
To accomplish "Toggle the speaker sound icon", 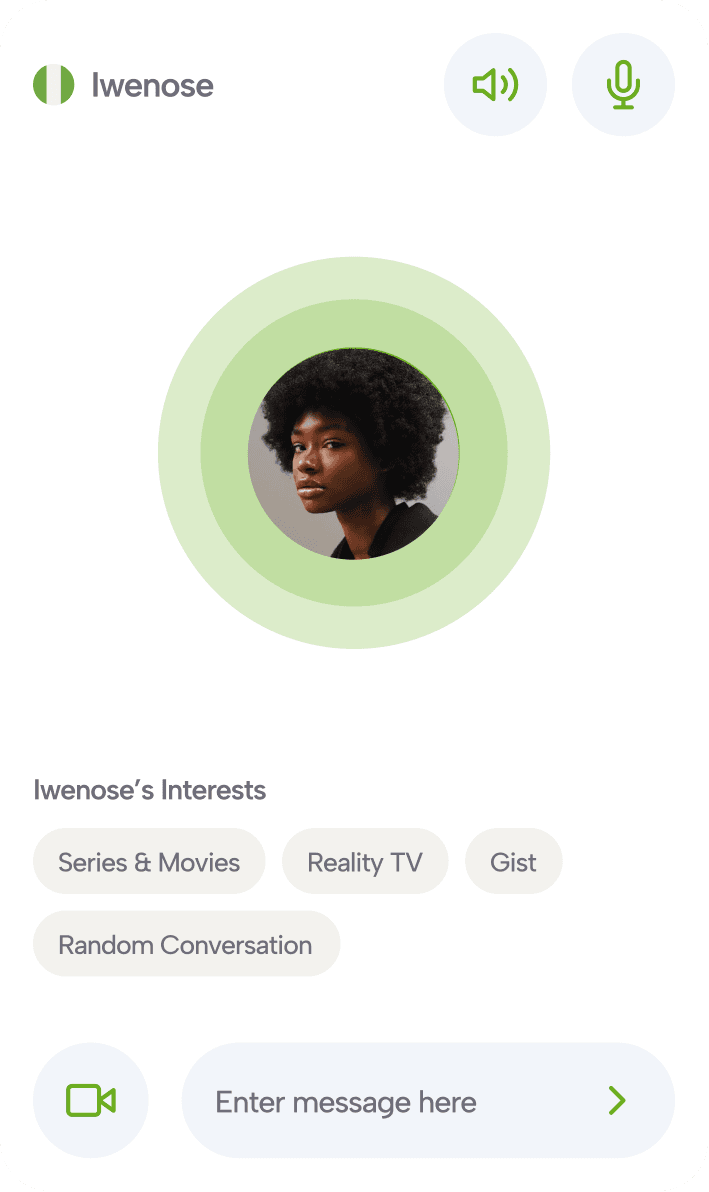I will click(495, 84).
